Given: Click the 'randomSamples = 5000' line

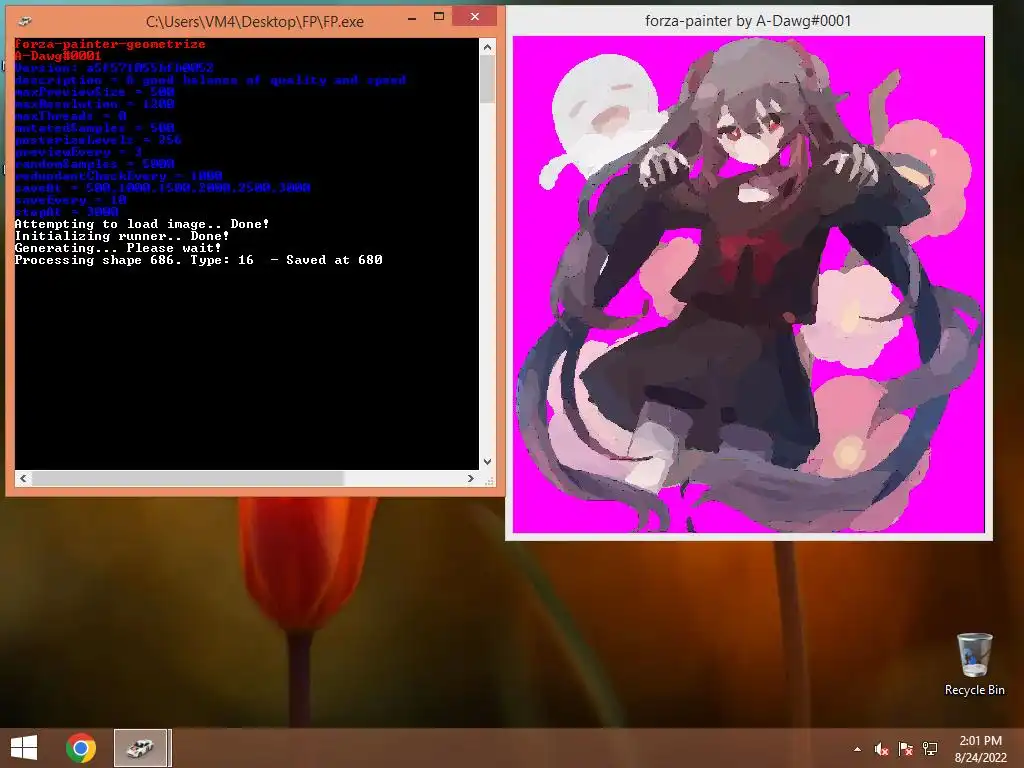Looking at the screenshot, I should tap(94, 164).
